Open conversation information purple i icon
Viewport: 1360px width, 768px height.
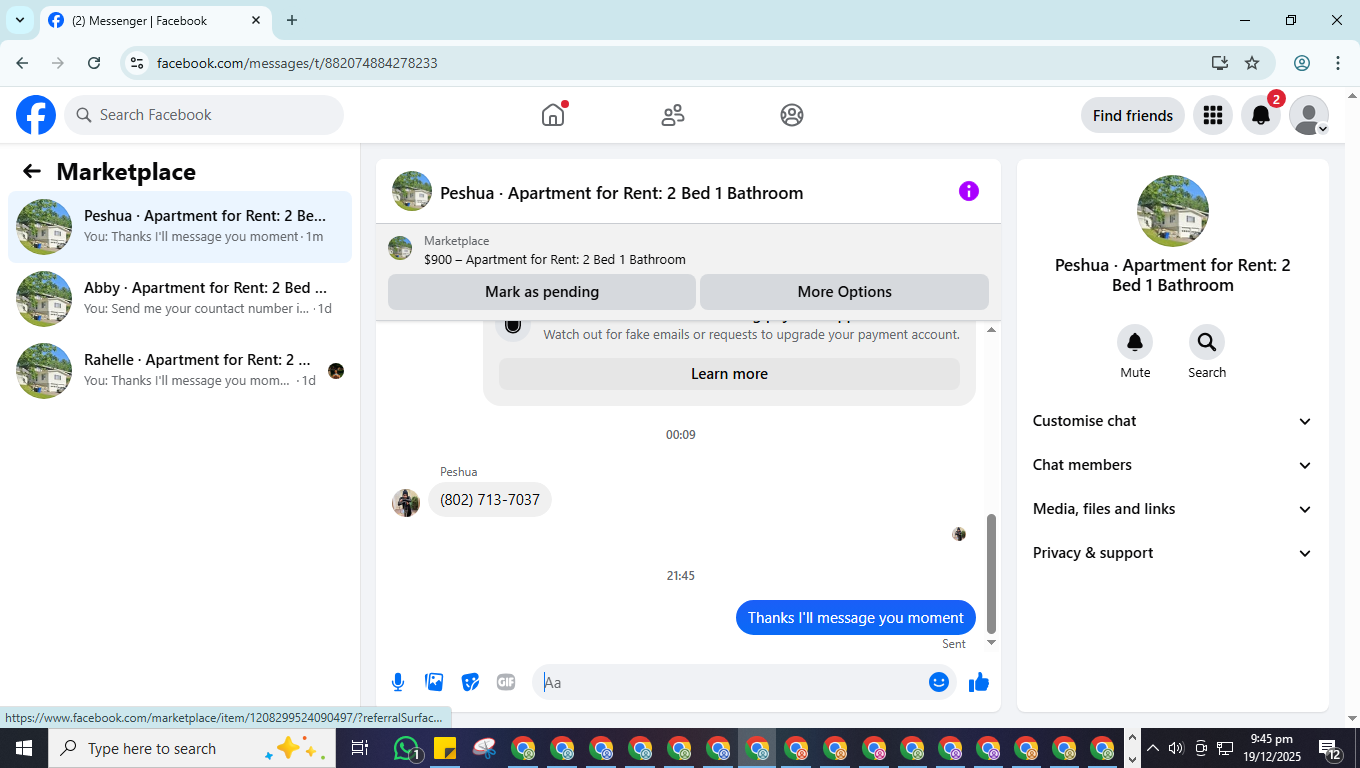click(x=969, y=191)
